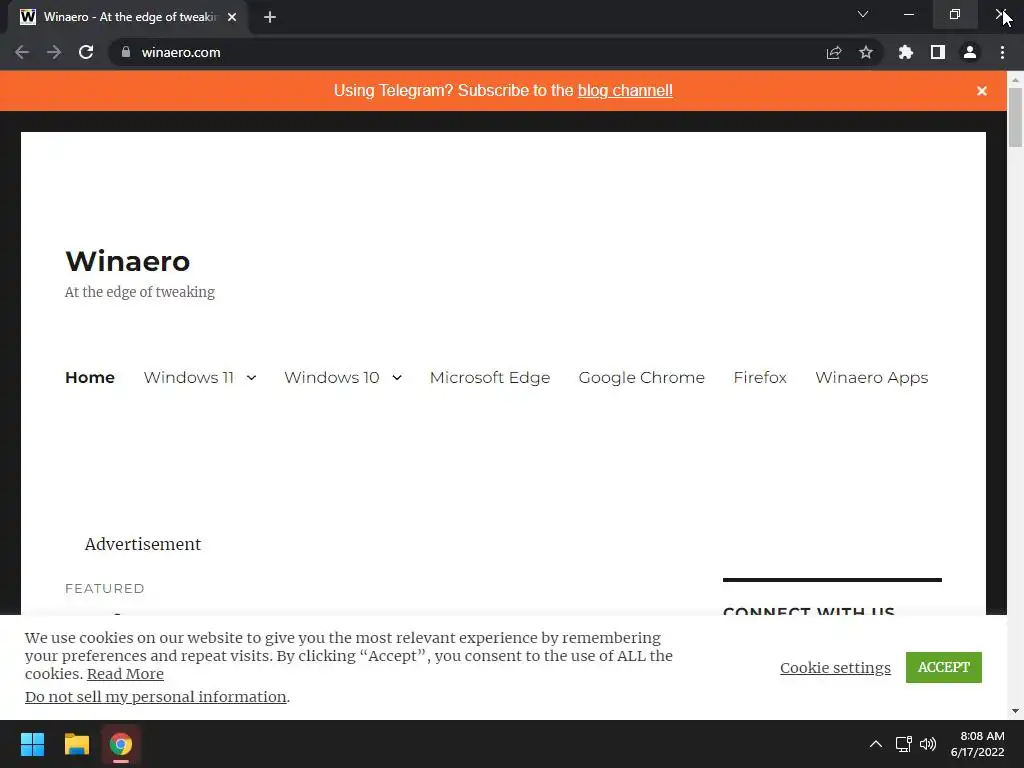
Task: Click Chrome taskbar icon
Action: (121, 744)
